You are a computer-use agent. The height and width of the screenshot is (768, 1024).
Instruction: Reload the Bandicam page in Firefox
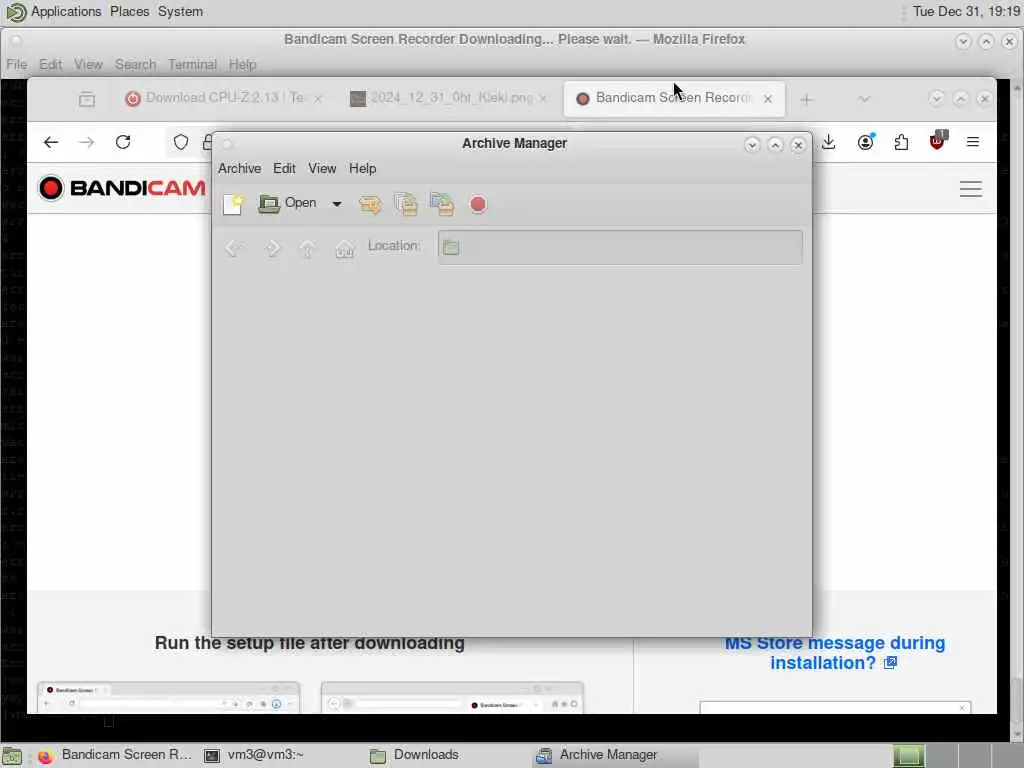tap(123, 142)
